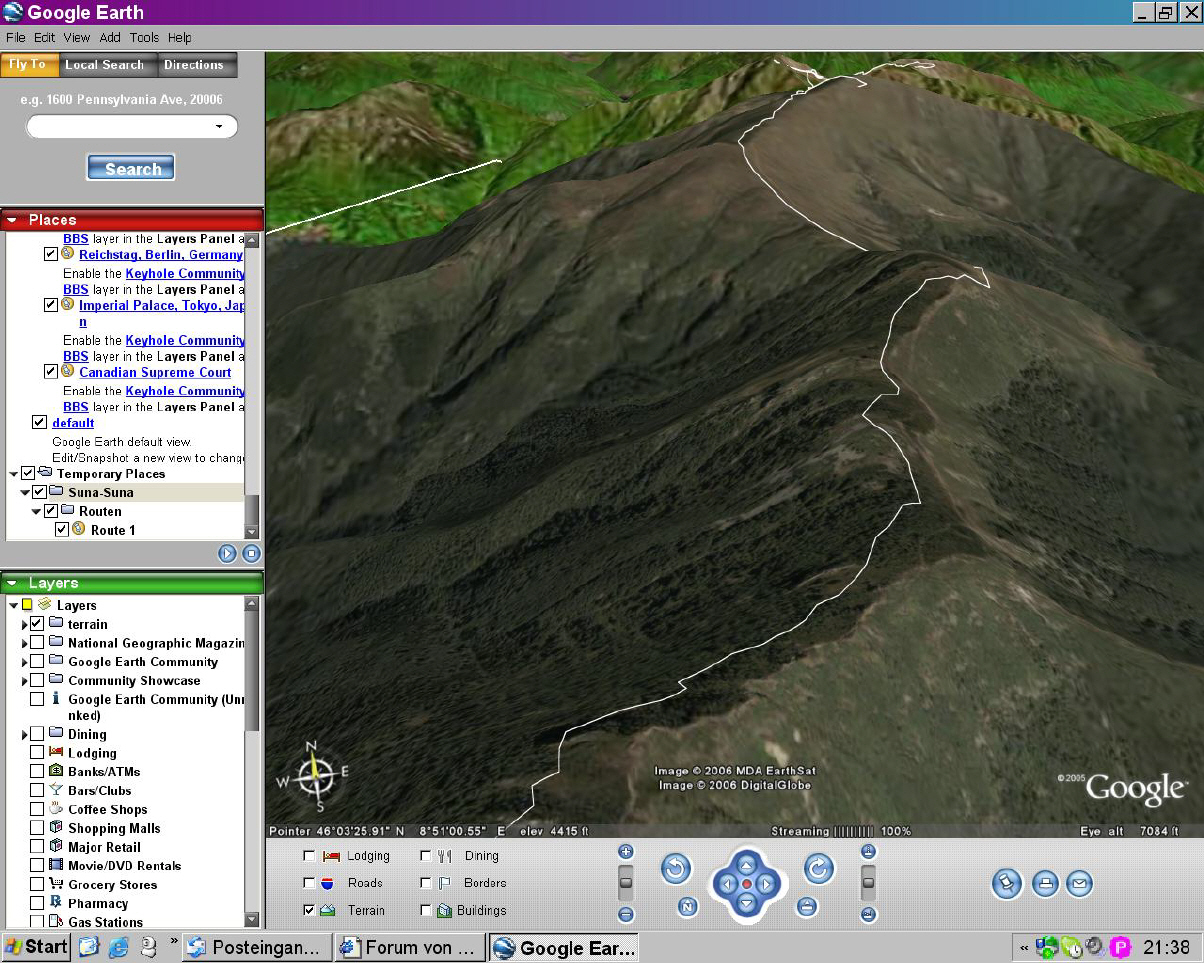Collapse the Suna-Suna folder
This screenshot has width=1204, height=963.
tap(25, 492)
